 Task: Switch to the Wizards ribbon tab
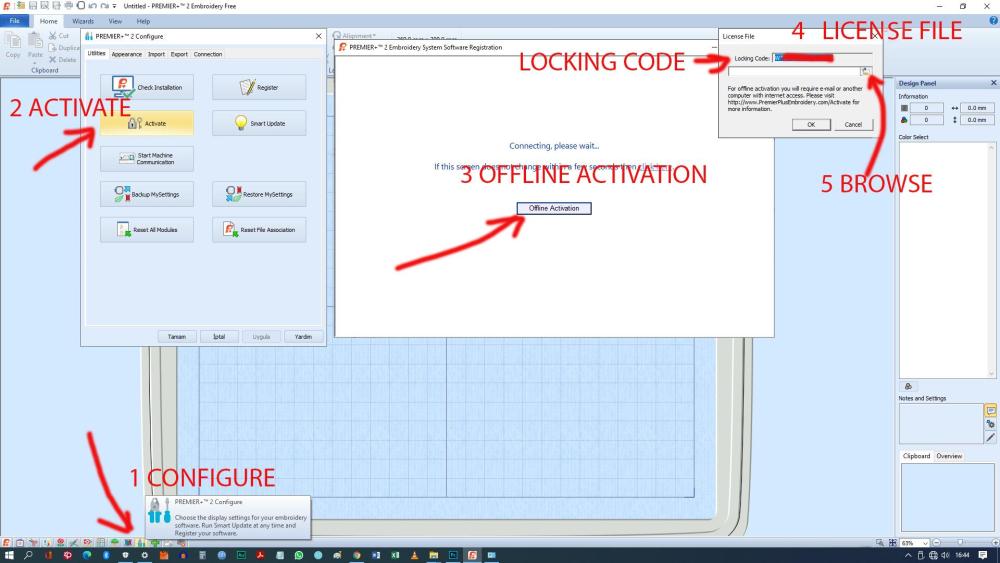[83, 21]
